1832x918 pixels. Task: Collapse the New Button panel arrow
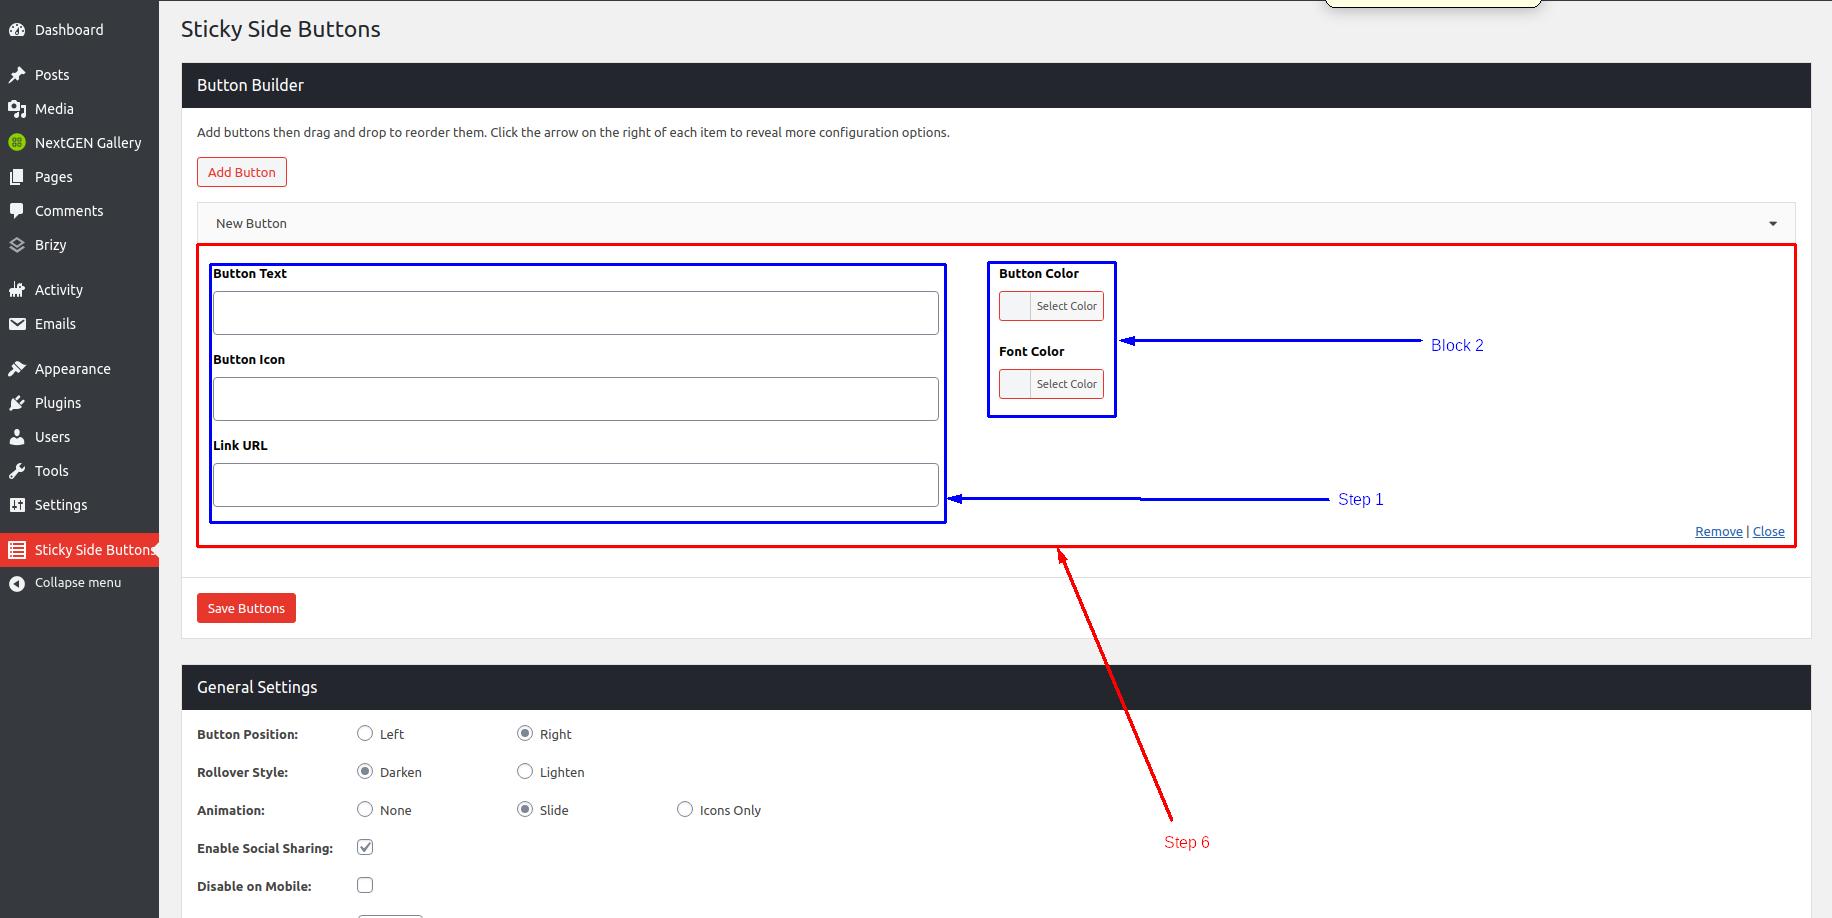click(1773, 224)
